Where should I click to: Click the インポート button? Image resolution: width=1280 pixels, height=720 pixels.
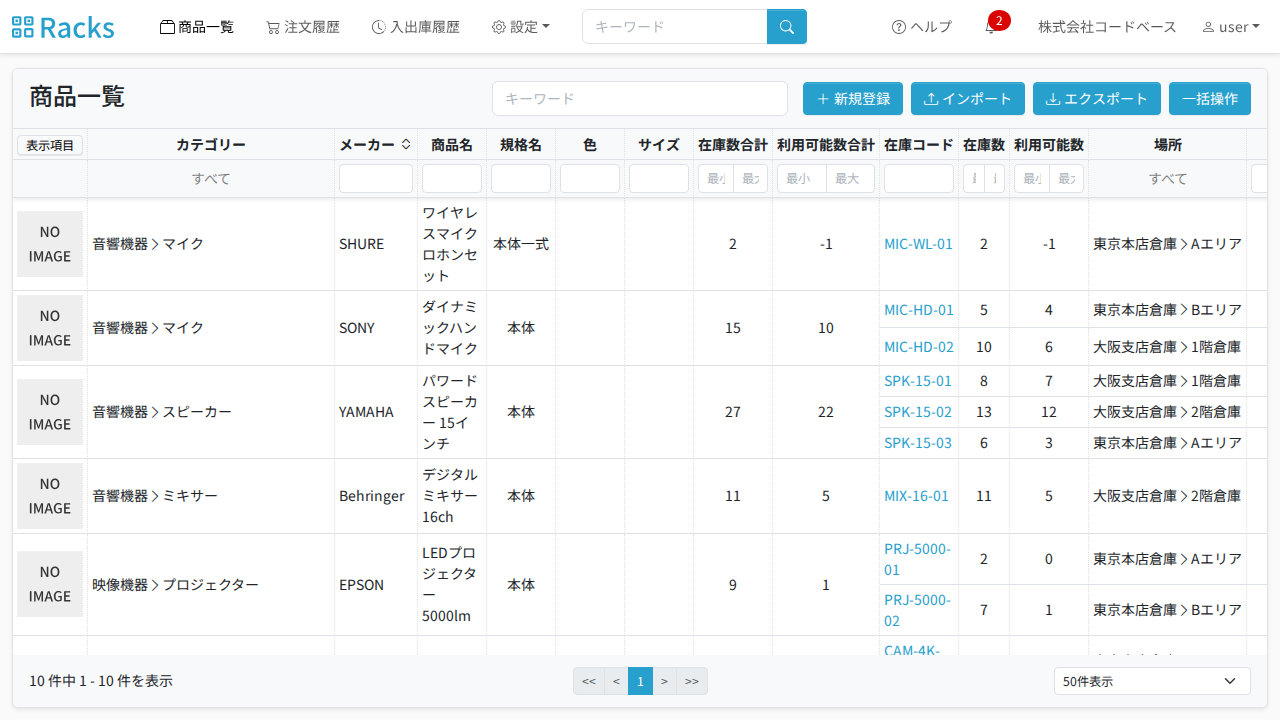pyautogui.click(x=968, y=99)
